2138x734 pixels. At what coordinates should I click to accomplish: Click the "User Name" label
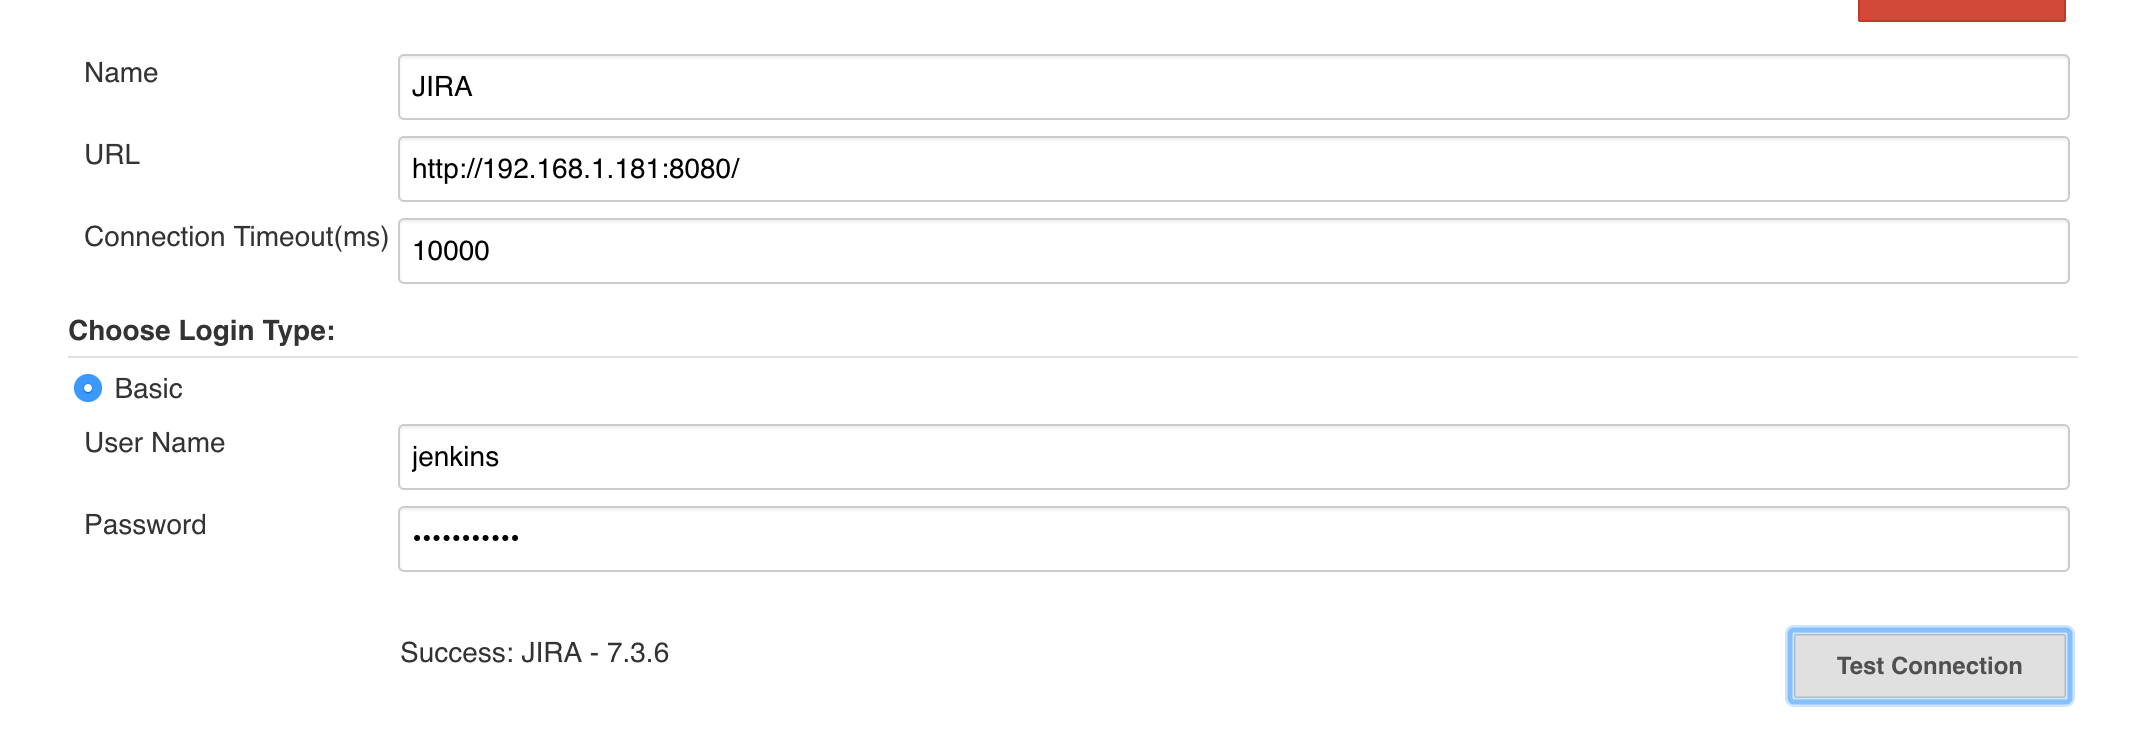pyautogui.click(x=155, y=443)
